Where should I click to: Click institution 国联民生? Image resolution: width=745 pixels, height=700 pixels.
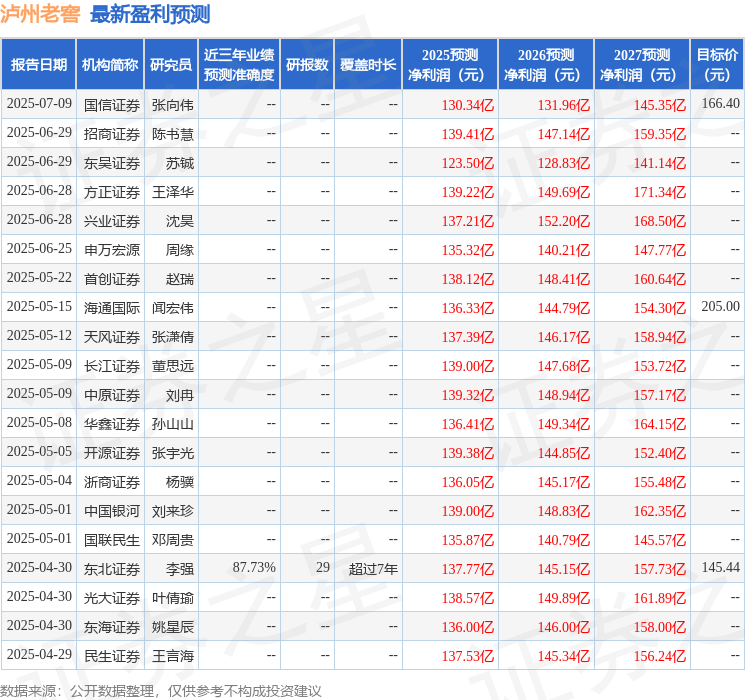pos(112,540)
